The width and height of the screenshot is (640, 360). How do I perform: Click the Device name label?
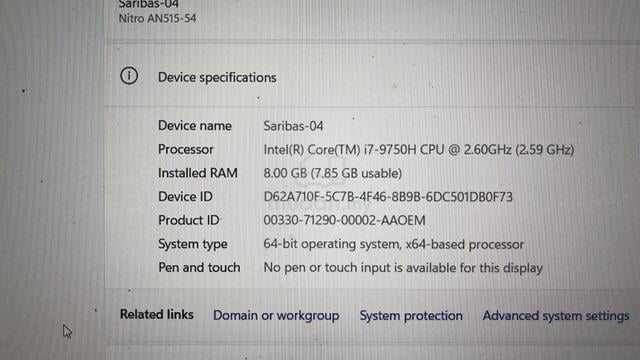[195, 126]
